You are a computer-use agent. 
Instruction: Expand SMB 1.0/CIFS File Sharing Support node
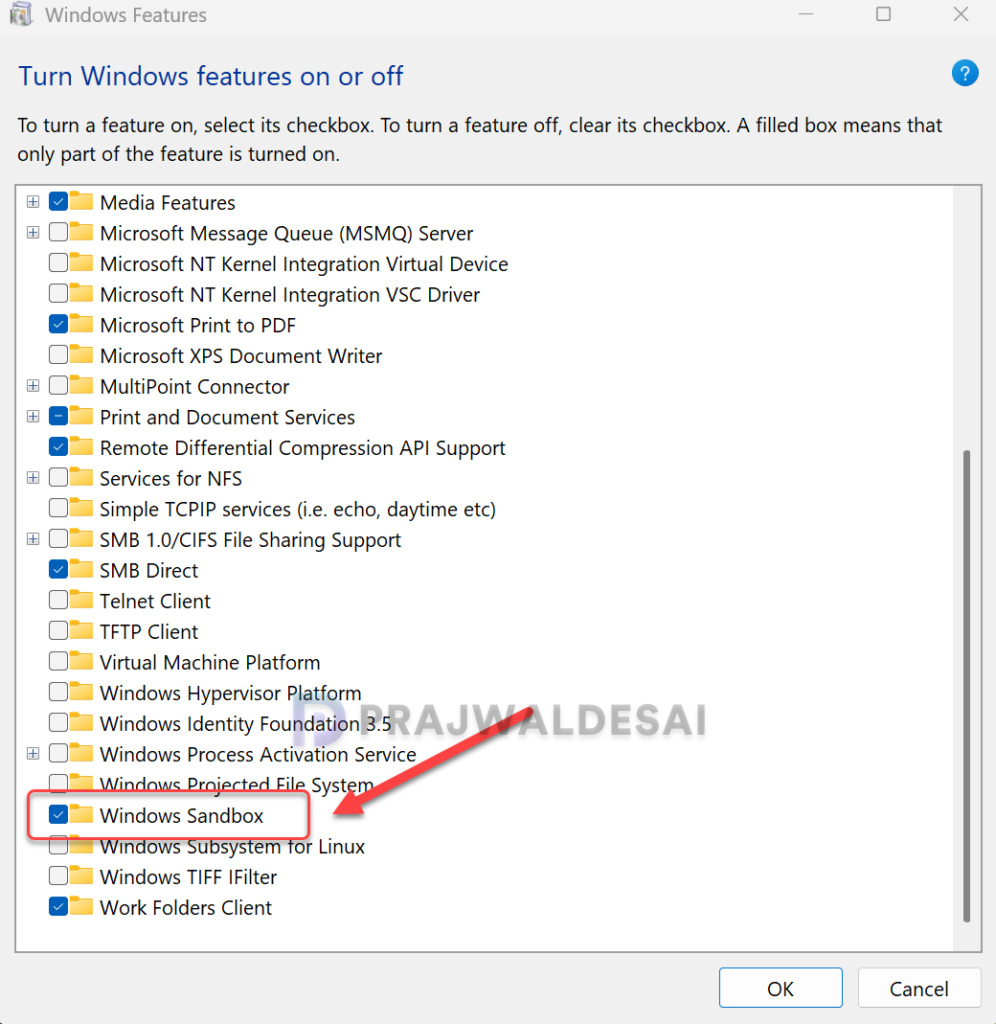coord(33,539)
